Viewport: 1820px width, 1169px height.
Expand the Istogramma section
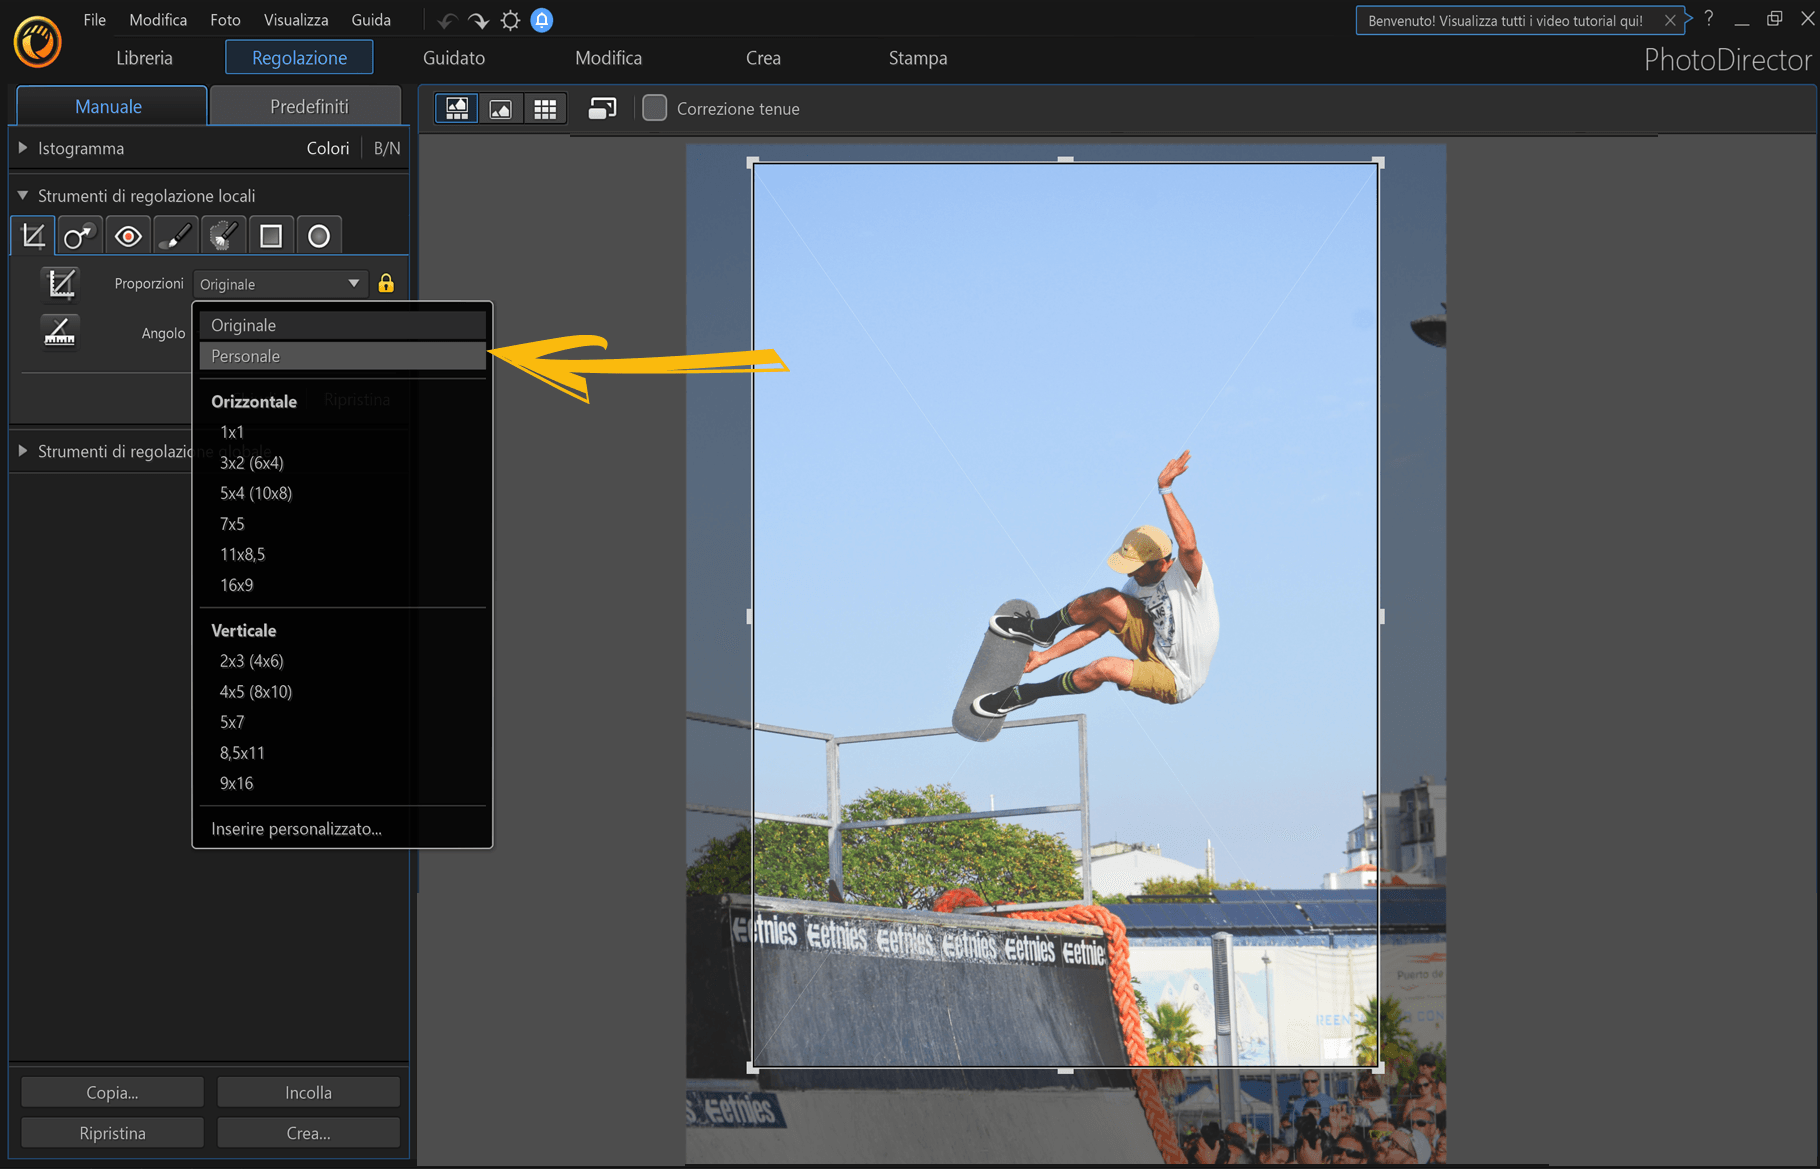23,148
